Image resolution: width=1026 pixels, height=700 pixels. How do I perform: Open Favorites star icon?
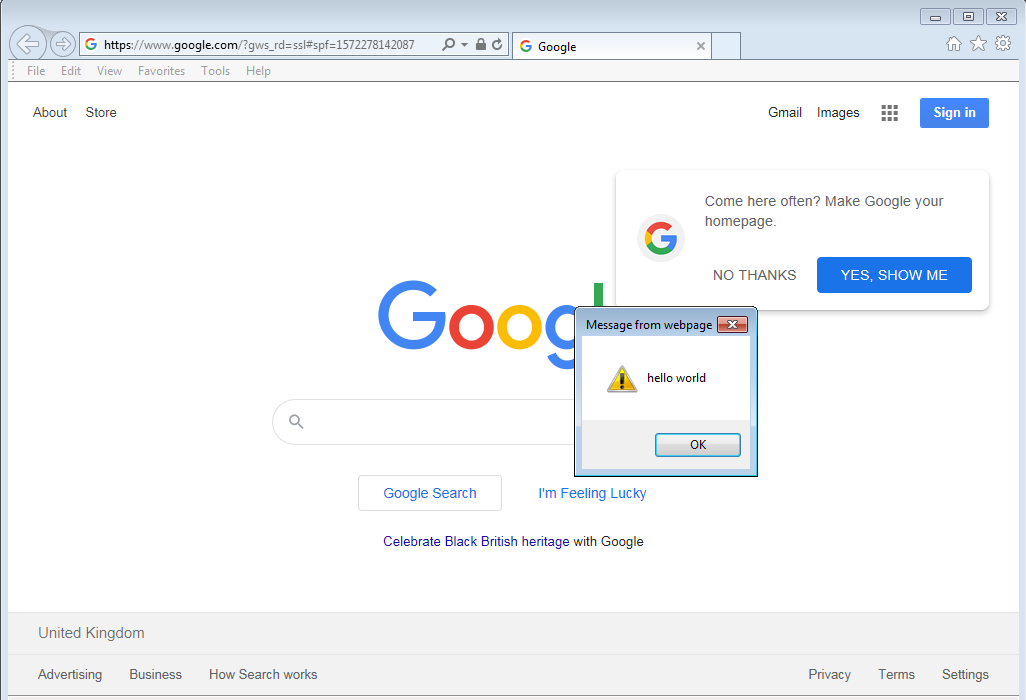[x=978, y=44]
